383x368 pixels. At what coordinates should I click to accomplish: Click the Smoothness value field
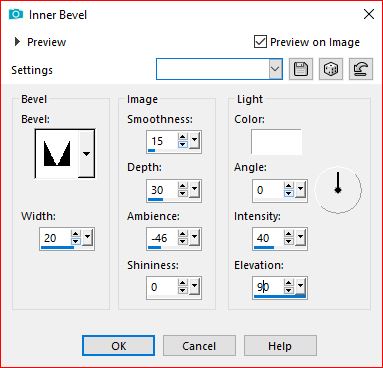pyautogui.click(x=162, y=141)
